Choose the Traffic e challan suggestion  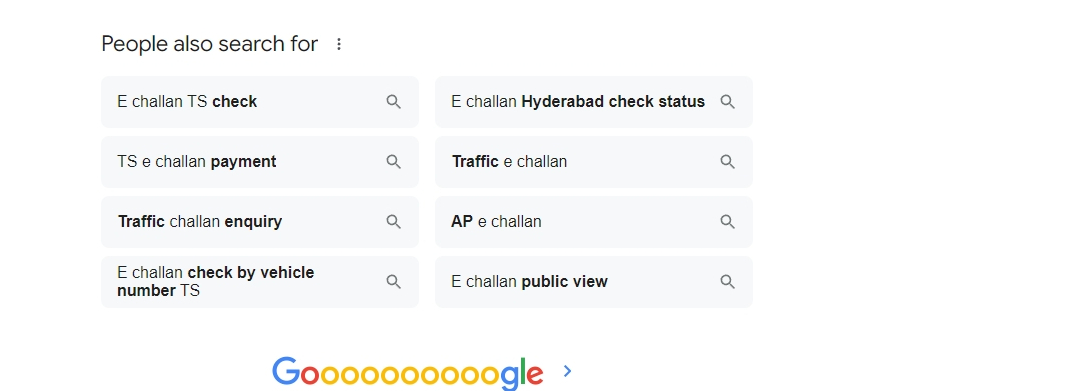[x=593, y=161]
